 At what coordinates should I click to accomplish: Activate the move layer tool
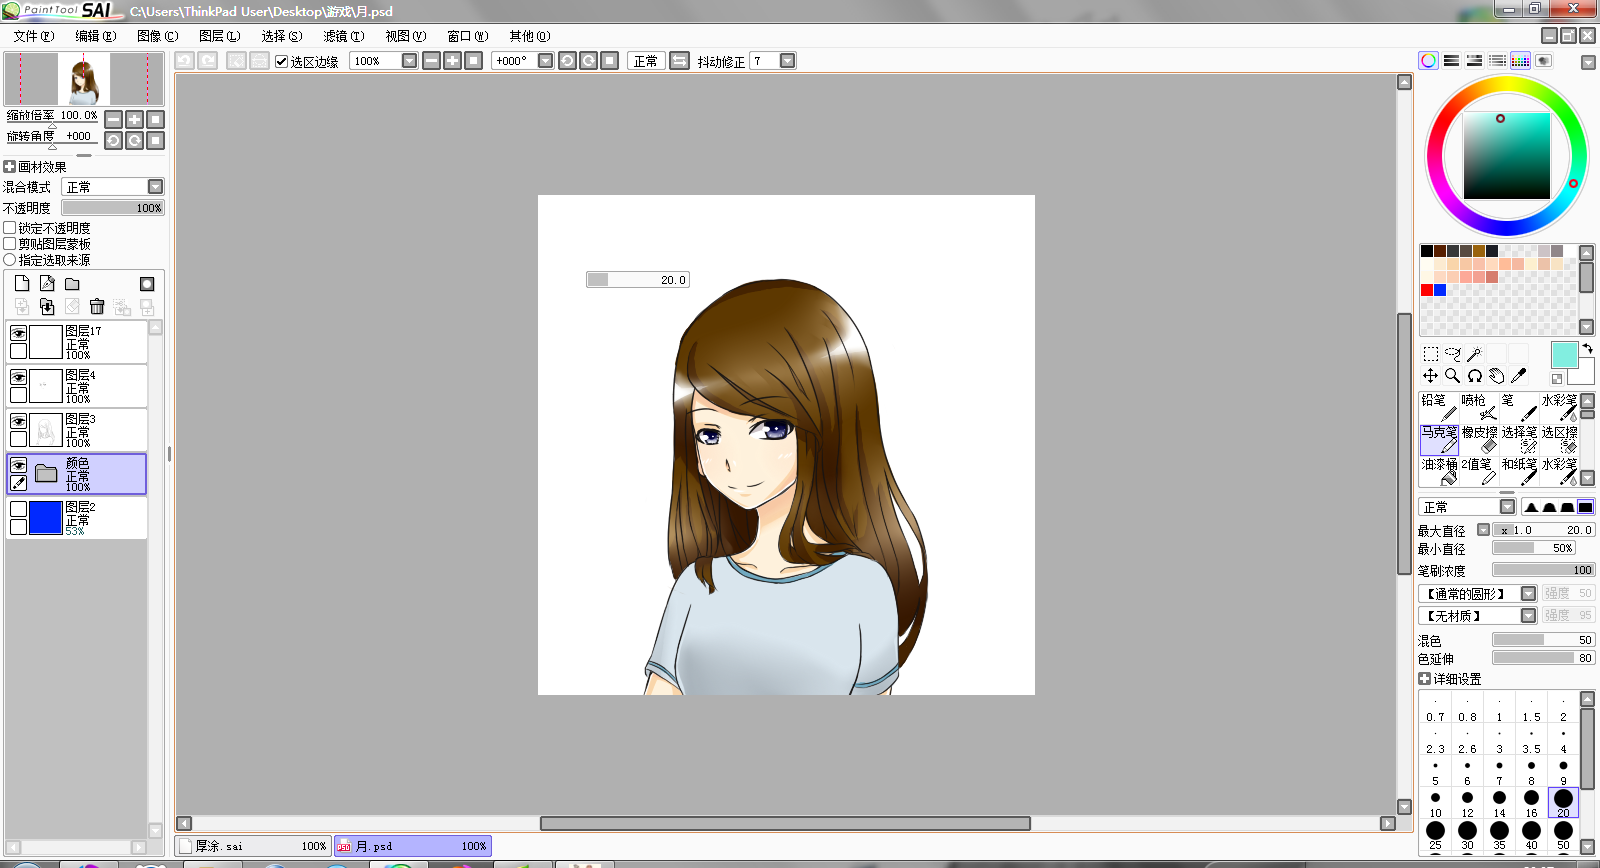pyautogui.click(x=1431, y=376)
